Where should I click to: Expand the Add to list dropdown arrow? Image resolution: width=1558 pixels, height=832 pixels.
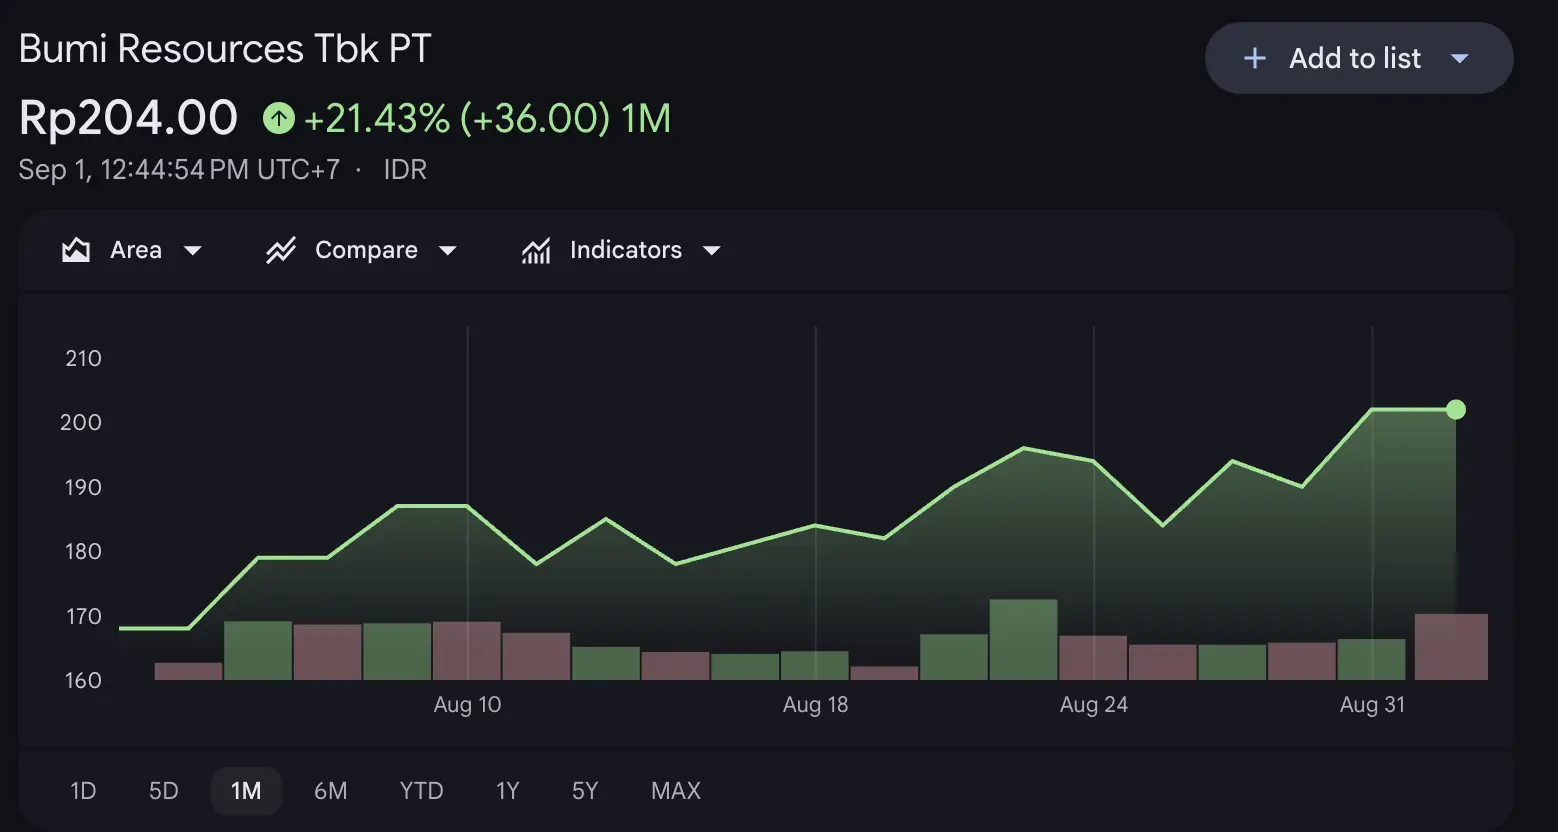tap(1459, 59)
